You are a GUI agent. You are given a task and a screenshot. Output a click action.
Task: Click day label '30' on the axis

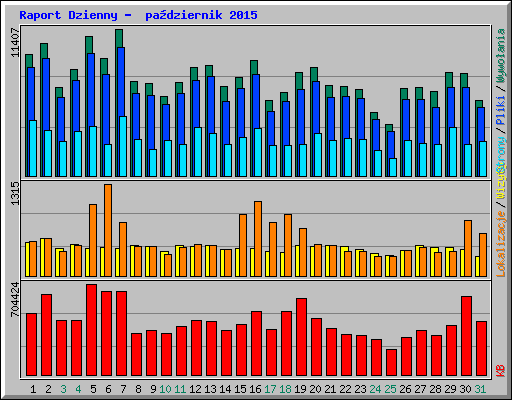pyautogui.click(x=465, y=389)
